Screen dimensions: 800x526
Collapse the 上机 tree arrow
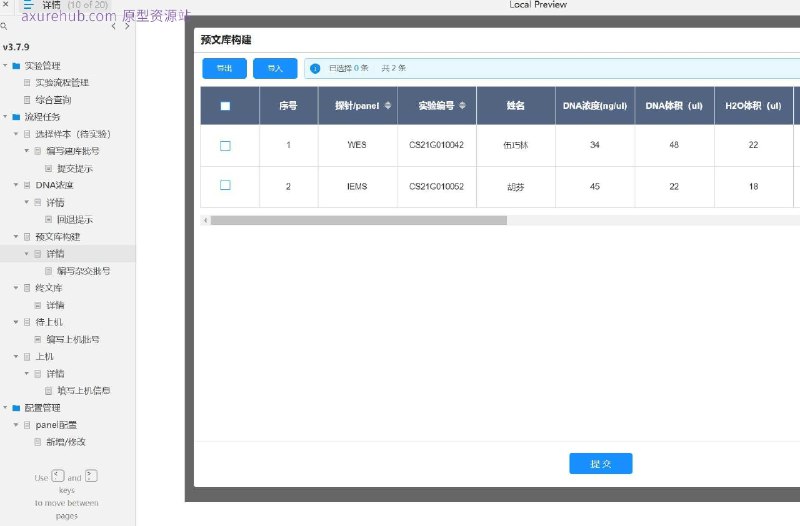pyautogui.click(x=16, y=357)
